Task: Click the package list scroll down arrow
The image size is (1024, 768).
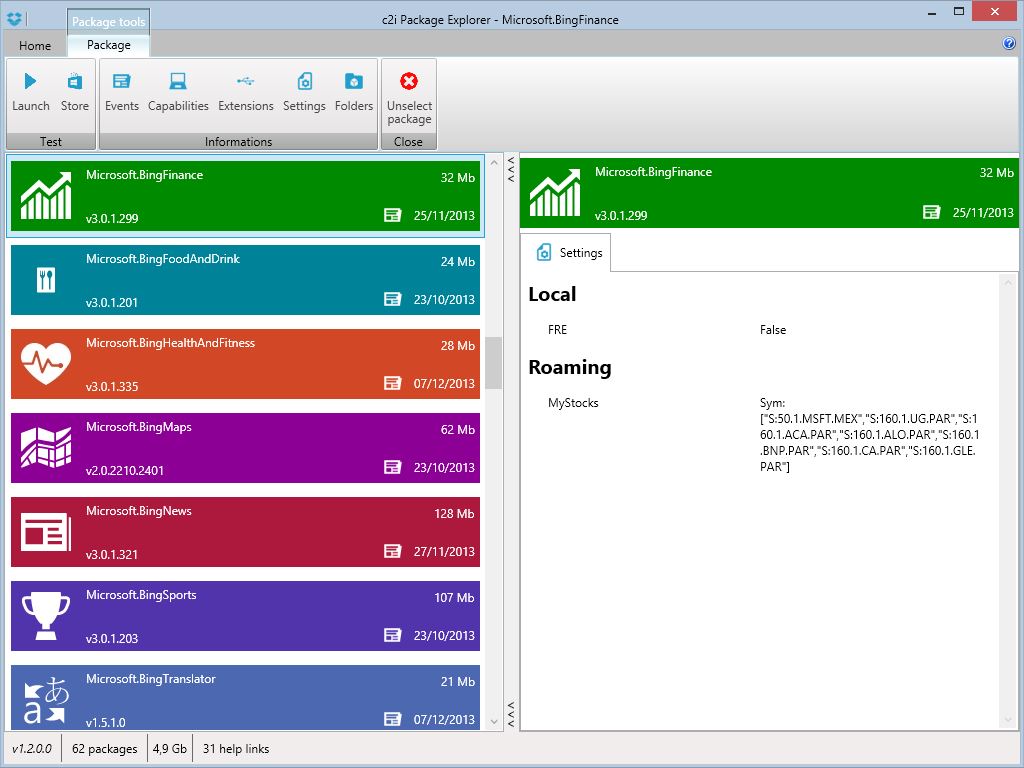Action: tap(494, 722)
